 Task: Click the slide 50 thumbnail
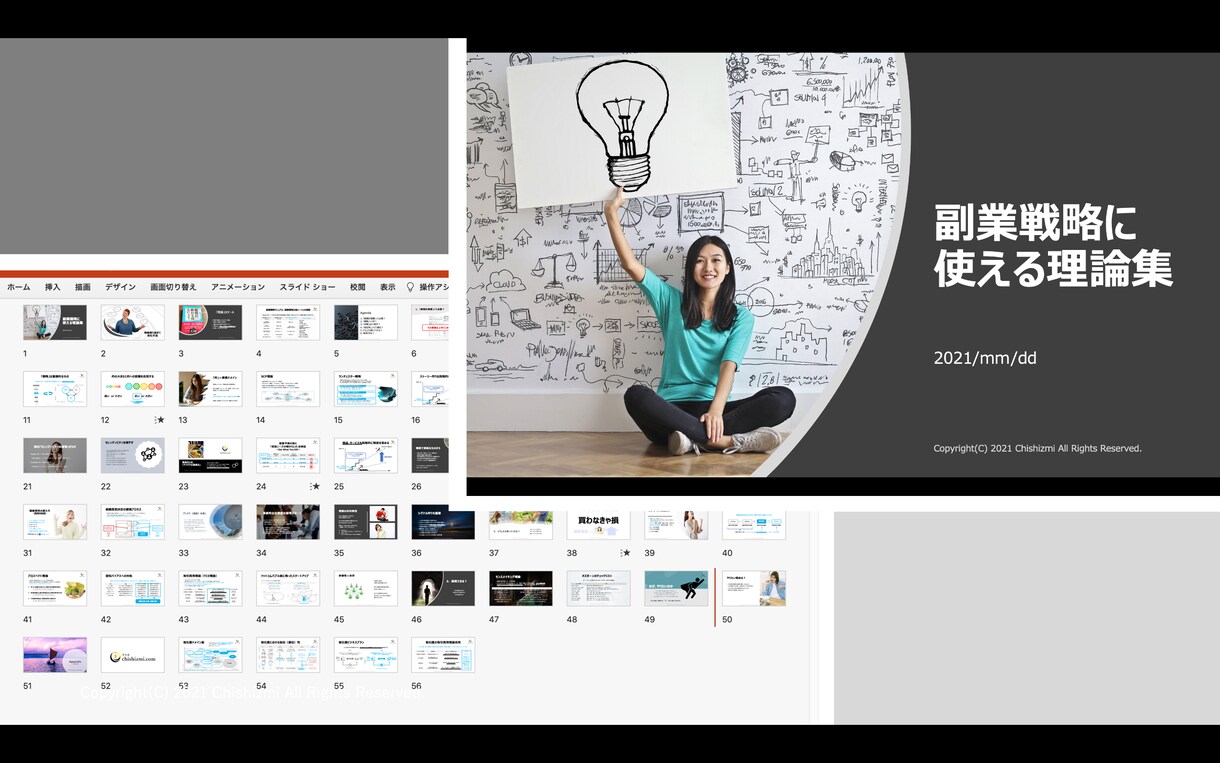[x=754, y=588]
